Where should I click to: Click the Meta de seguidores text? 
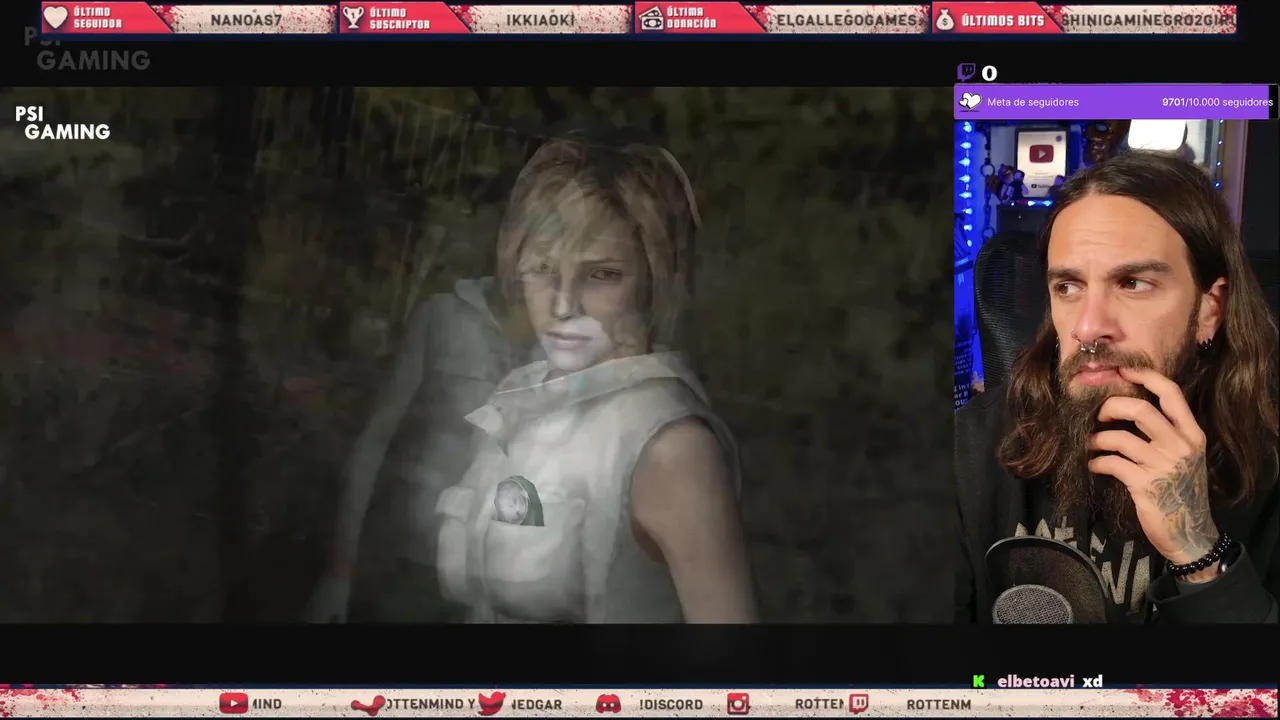point(1032,102)
